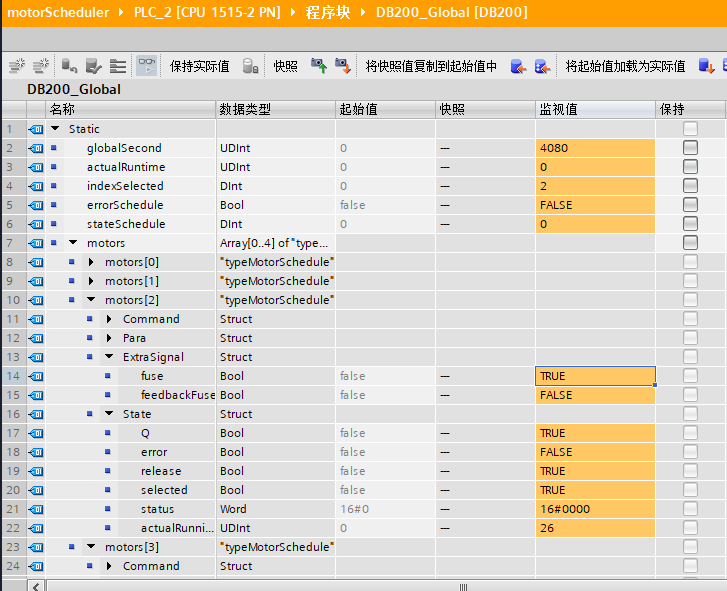The image size is (727, 591).
Task: Collapse the Static section
Action: 55,128
